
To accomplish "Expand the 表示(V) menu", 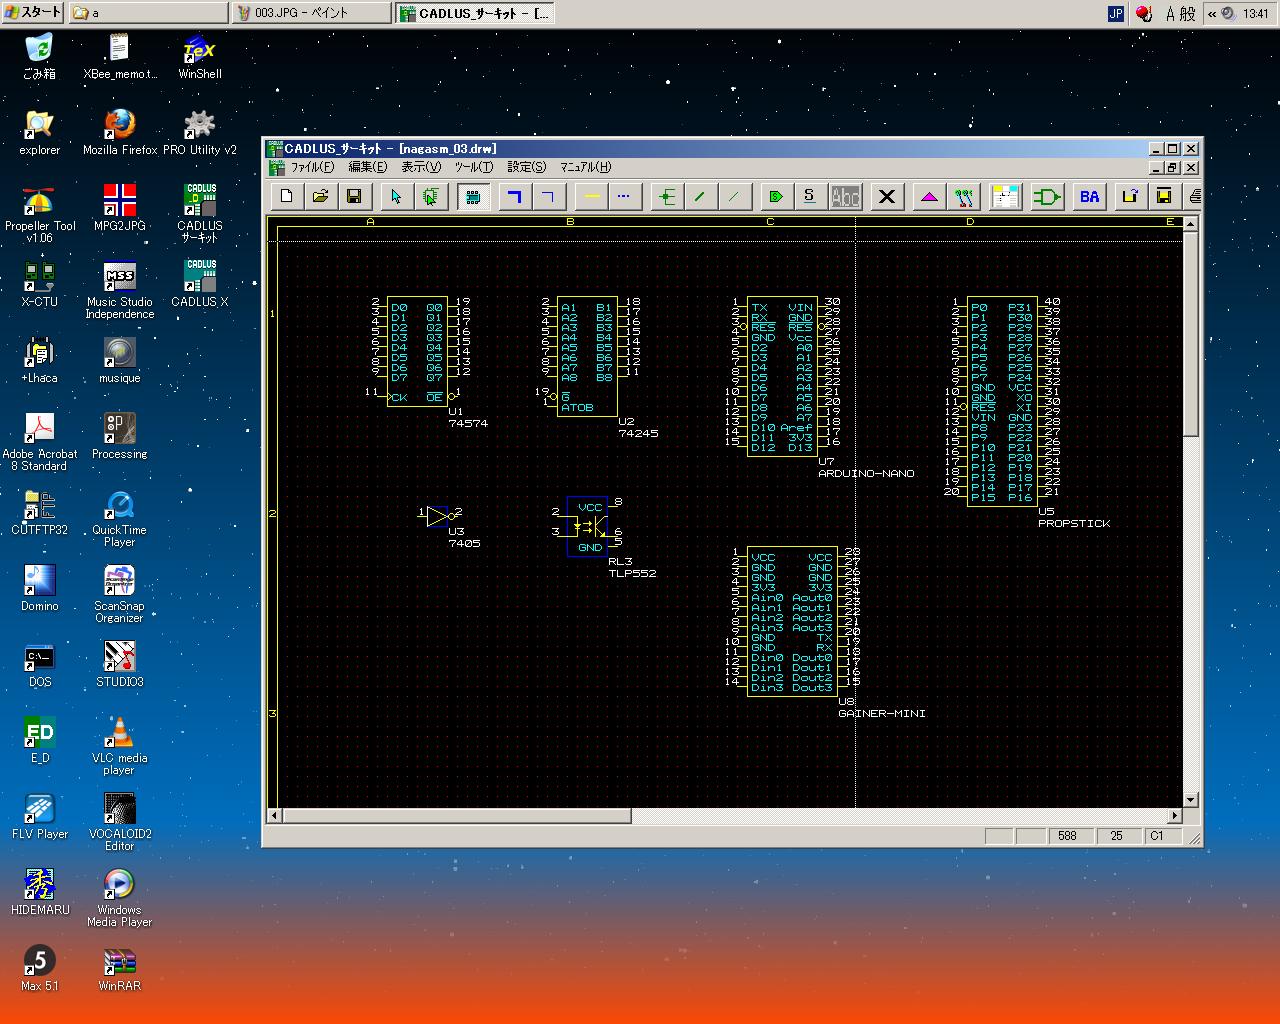I will click(421, 167).
